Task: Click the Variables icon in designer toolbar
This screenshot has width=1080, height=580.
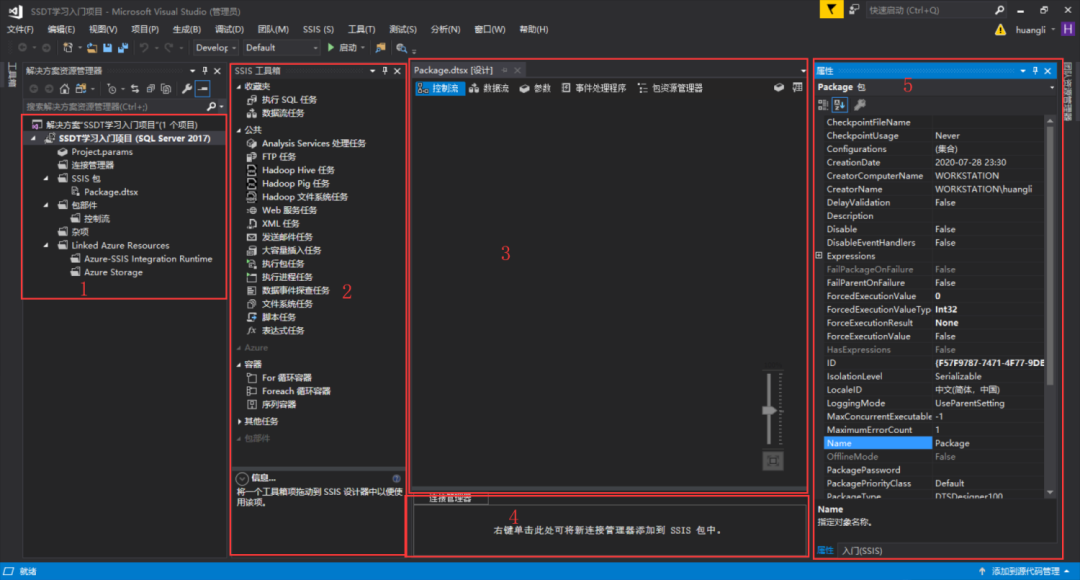Action: tap(797, 87)
